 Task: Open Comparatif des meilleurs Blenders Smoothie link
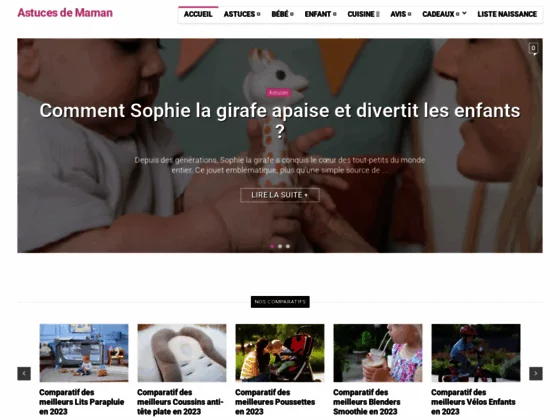tap(367, 402)
